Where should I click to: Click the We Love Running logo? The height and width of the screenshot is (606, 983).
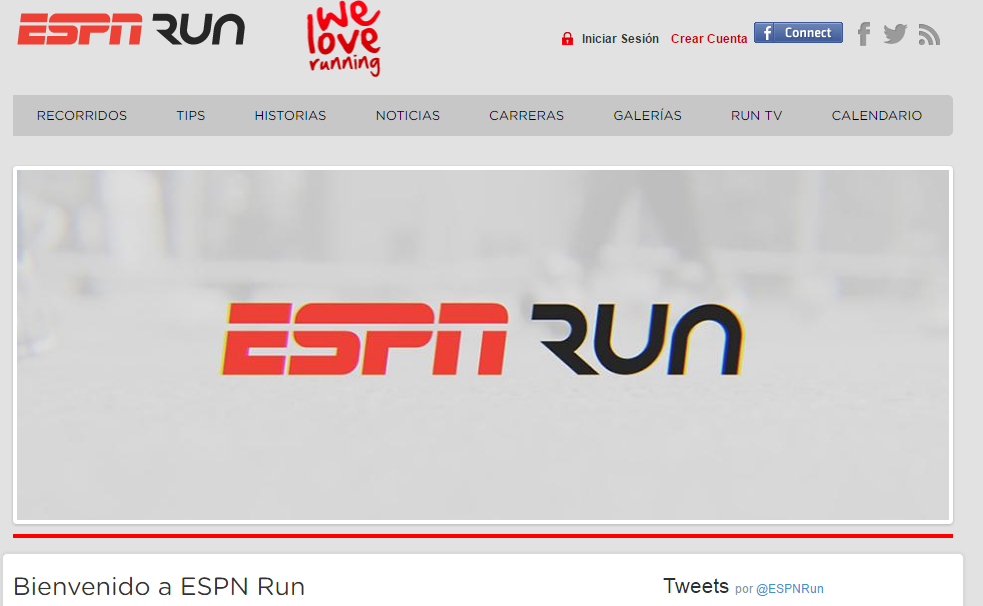(x=343, y=41)
